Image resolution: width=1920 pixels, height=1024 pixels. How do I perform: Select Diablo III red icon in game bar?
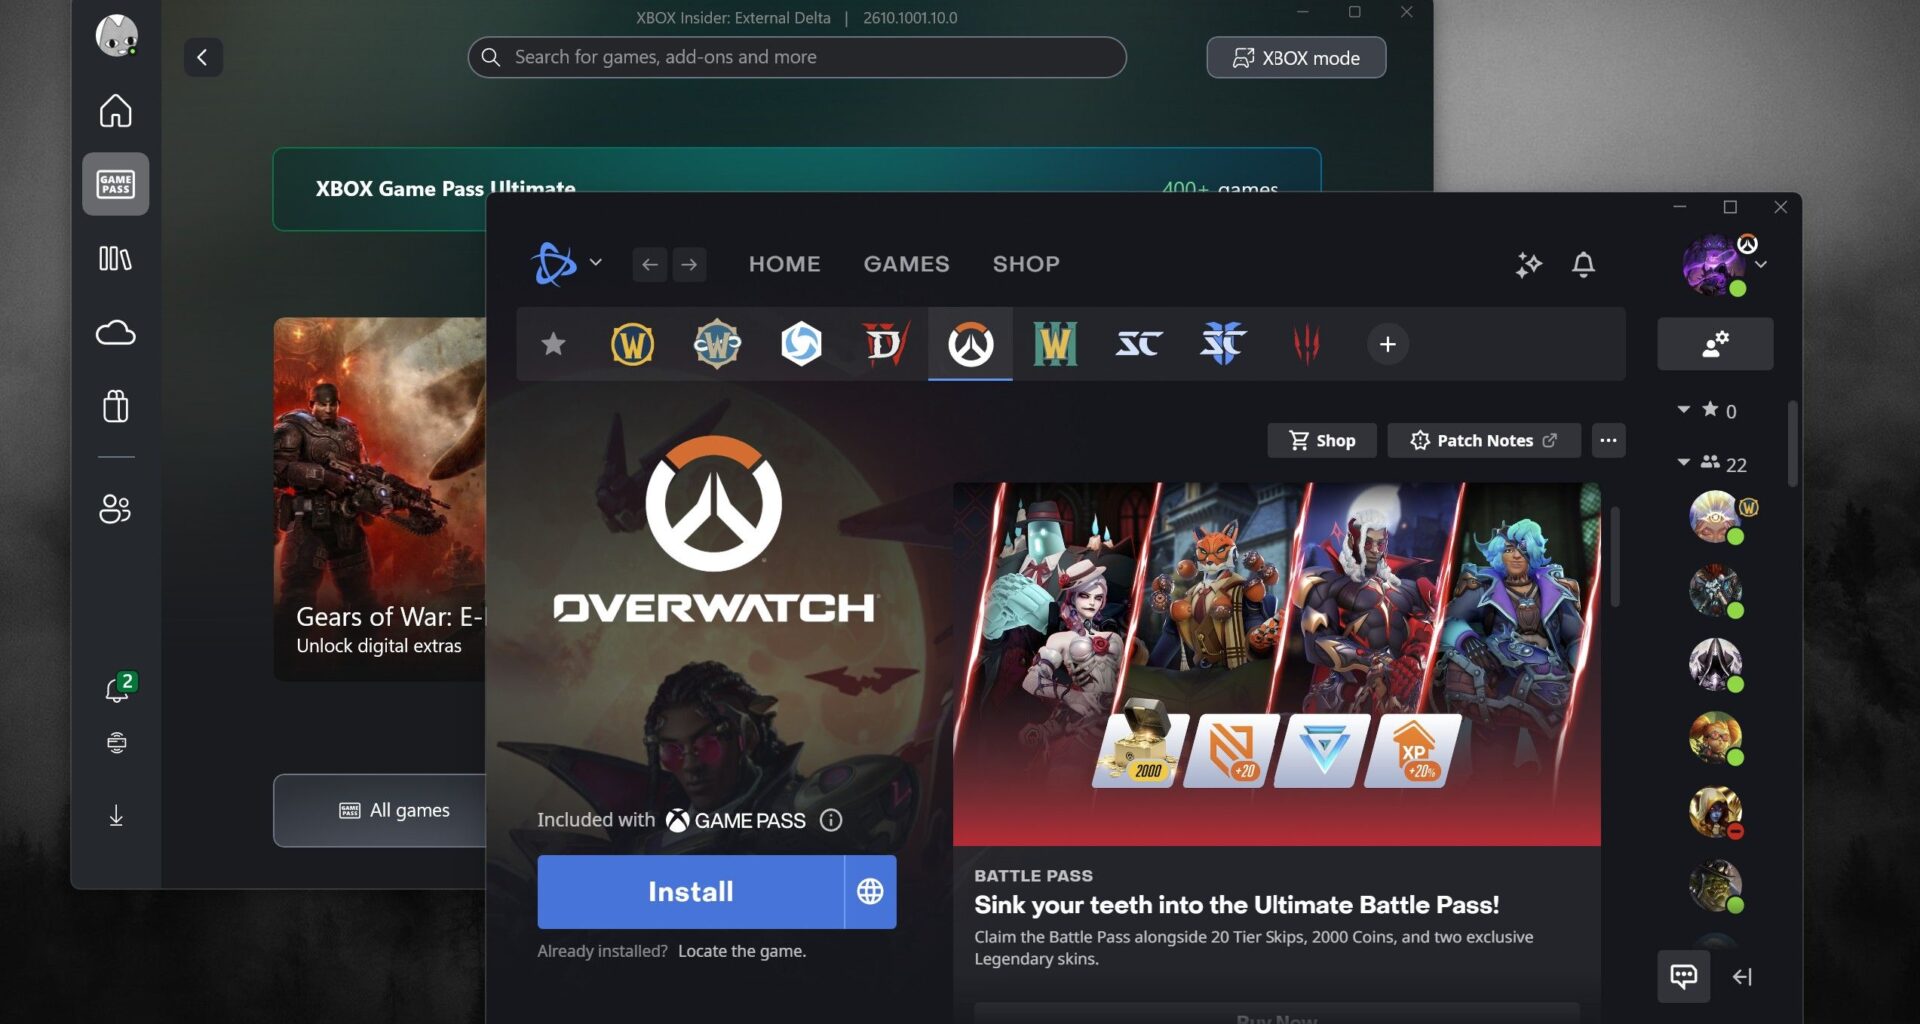pyautogui.click(x=1307, y=344)
